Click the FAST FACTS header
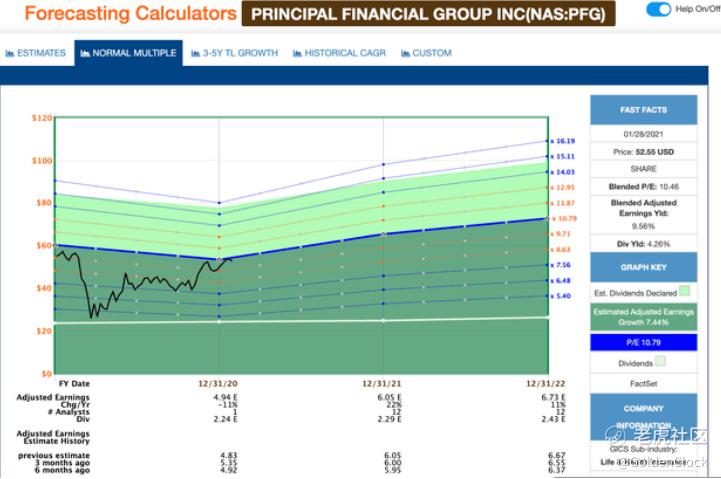The width and height of the screenshot is (721, 479). pyautogui.click(x=643, y=110)
